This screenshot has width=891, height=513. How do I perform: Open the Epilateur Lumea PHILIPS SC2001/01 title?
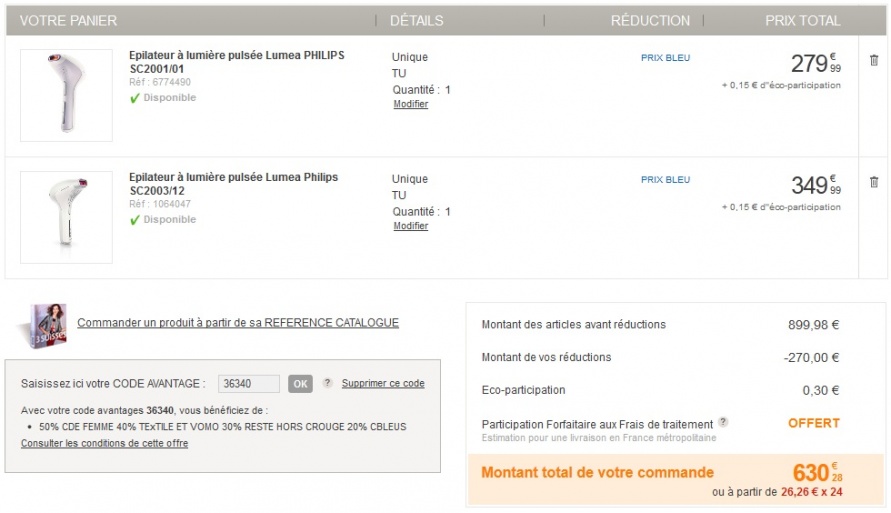click(x=236, y=62)
